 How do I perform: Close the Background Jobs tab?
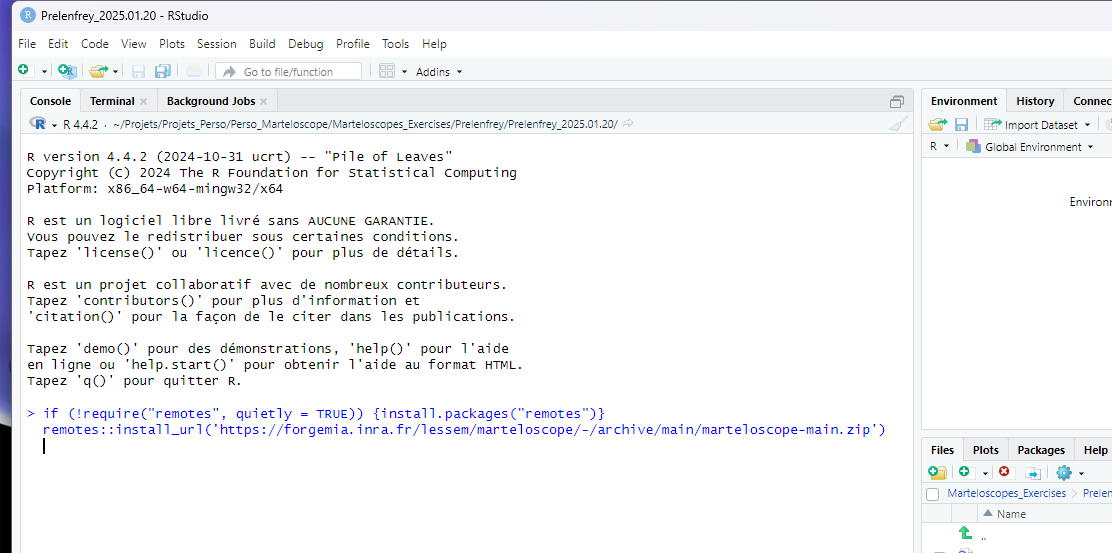pyautogui.click(x=263, y=101)
